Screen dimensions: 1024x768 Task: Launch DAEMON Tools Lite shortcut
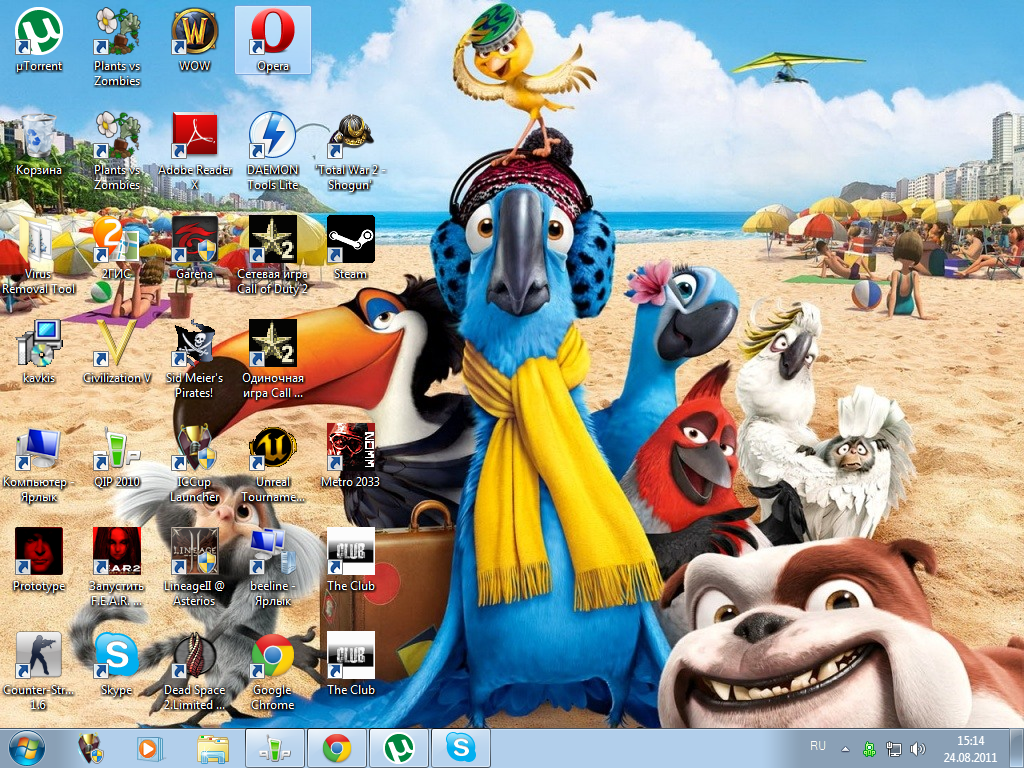tap(272, 152)
